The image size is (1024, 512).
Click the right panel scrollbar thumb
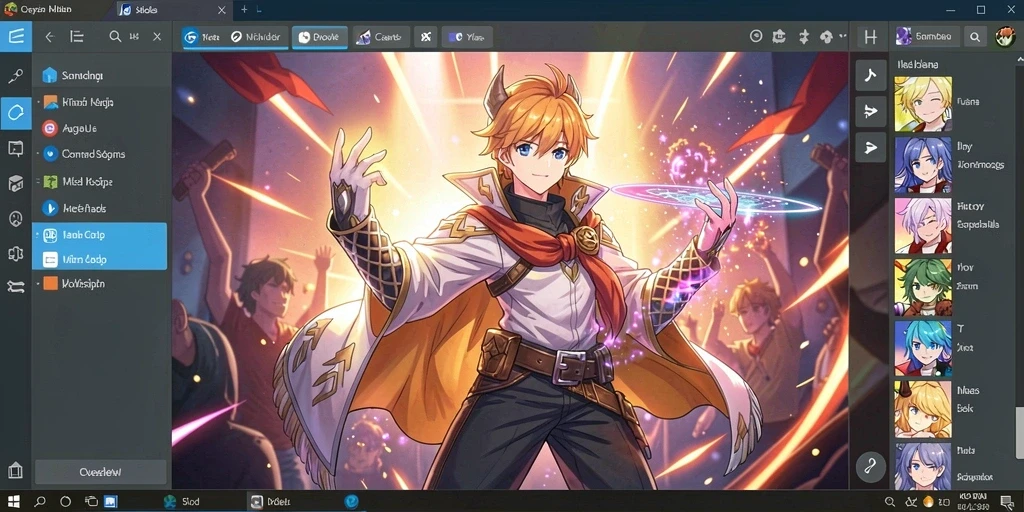pos(1019,432)
